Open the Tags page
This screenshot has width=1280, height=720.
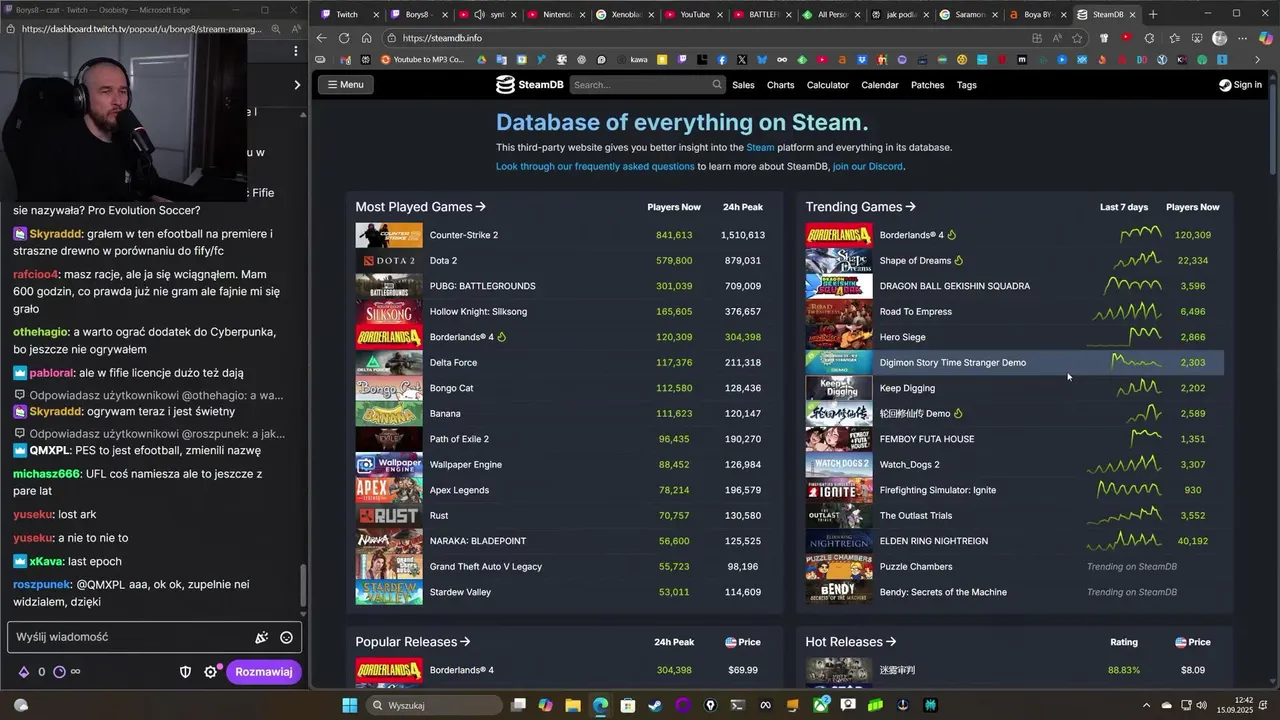[x=966, y=85]
